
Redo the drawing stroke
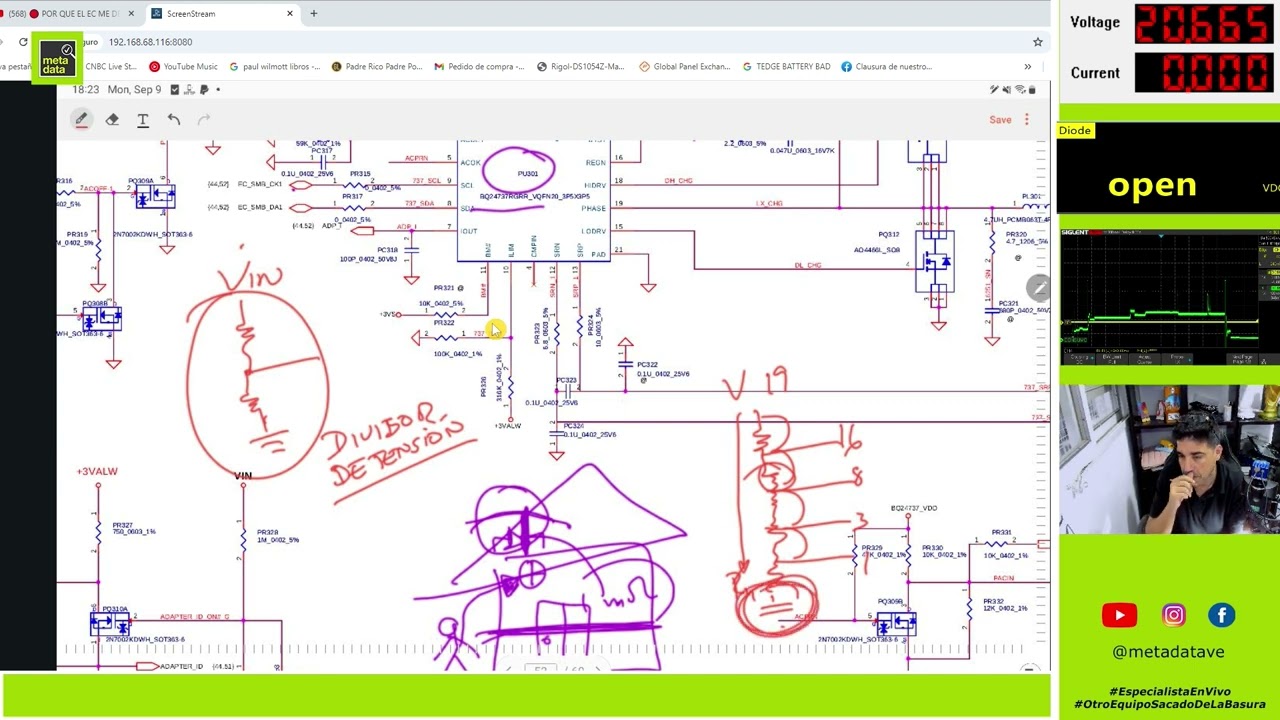204,120
